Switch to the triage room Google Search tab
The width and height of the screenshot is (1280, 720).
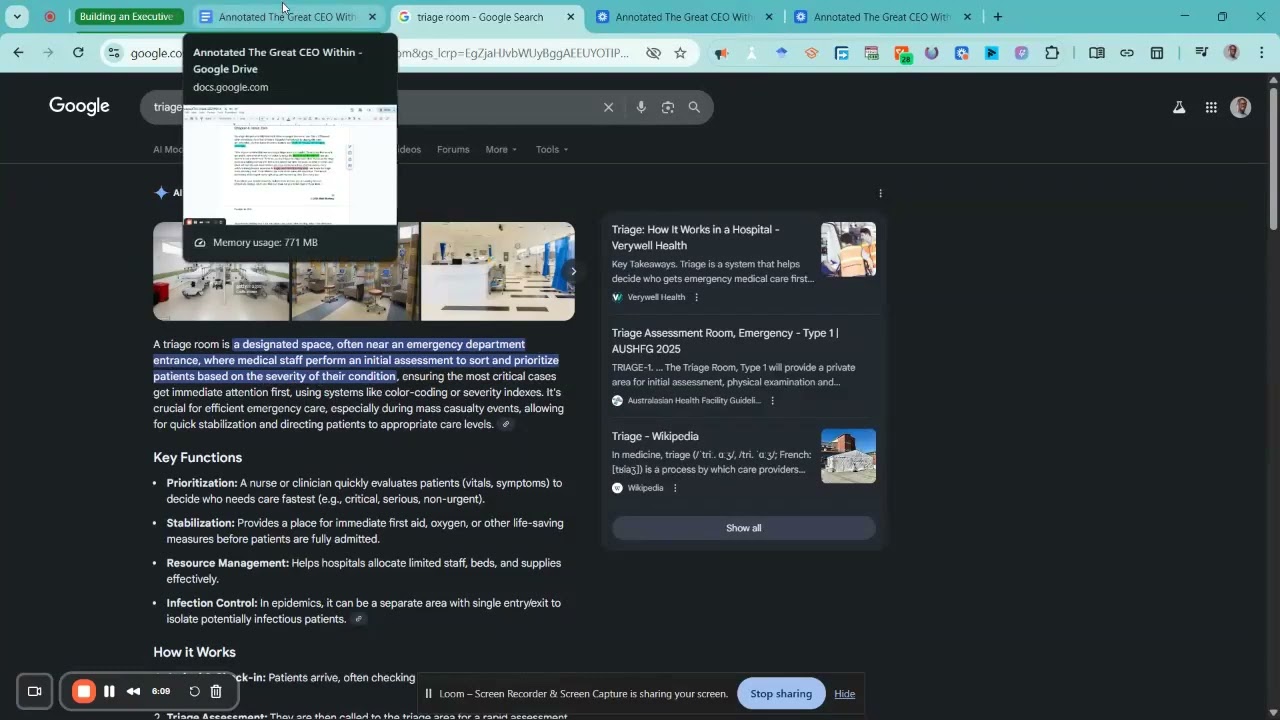pos(487,17)
